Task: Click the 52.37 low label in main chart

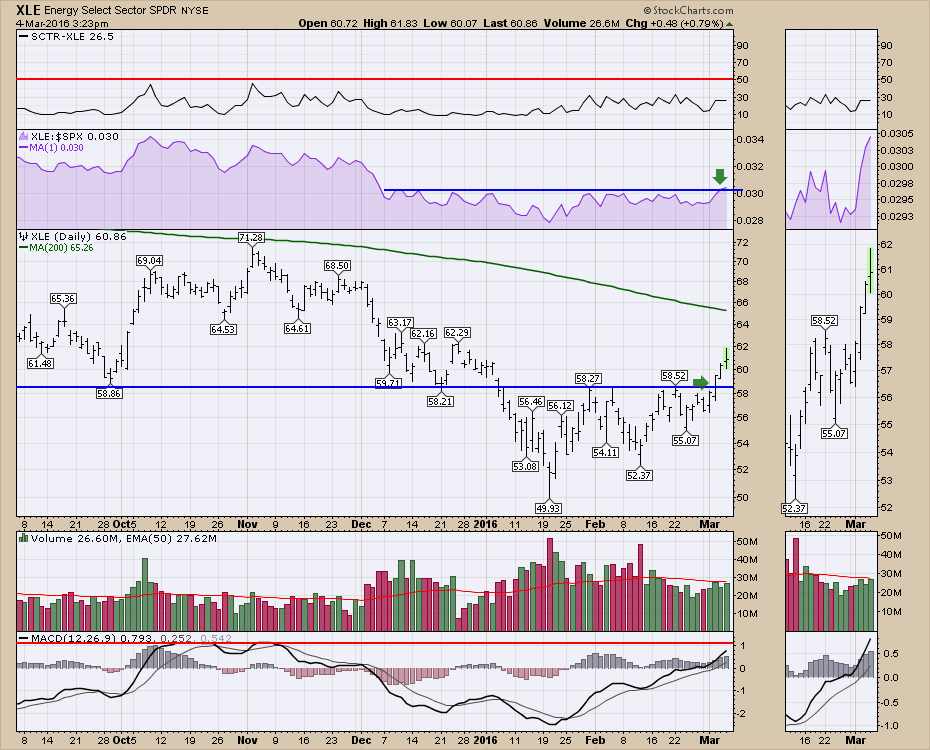Action: coord(639,475)
